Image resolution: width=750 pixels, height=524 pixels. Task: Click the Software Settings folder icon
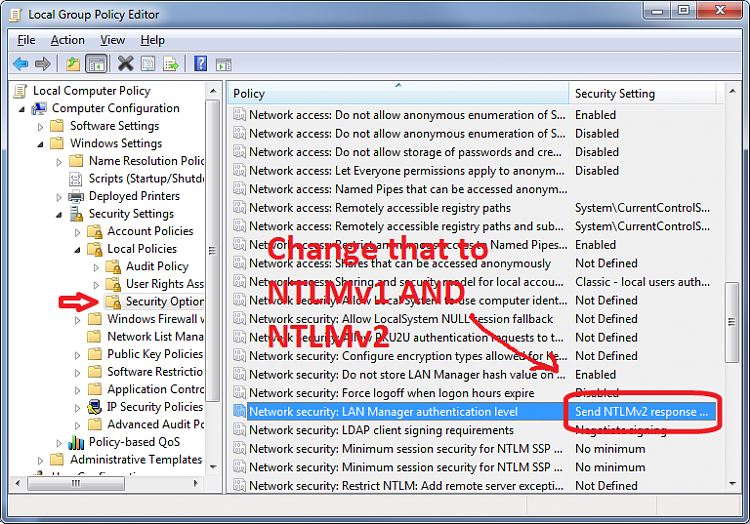click(57, 126)
